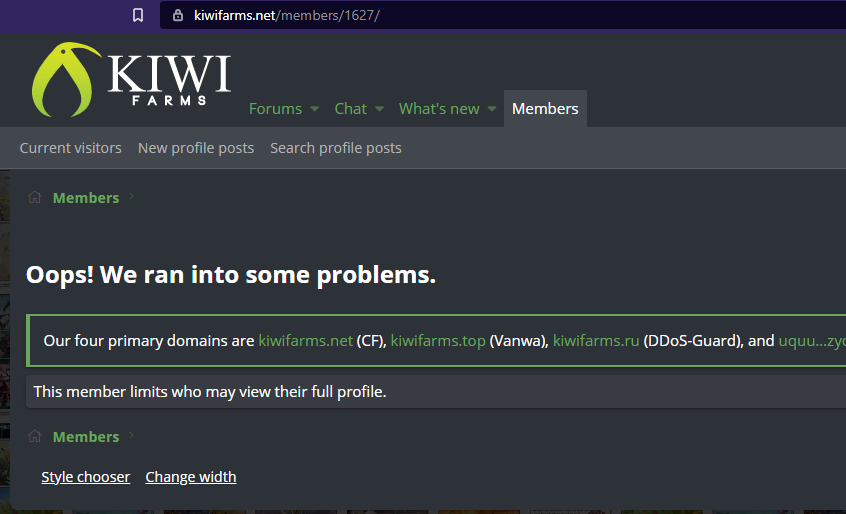Image resolution: width=846 pixels, height=514 pixels.
Task: Open Search profile posts link
Action: click(336, 148)
